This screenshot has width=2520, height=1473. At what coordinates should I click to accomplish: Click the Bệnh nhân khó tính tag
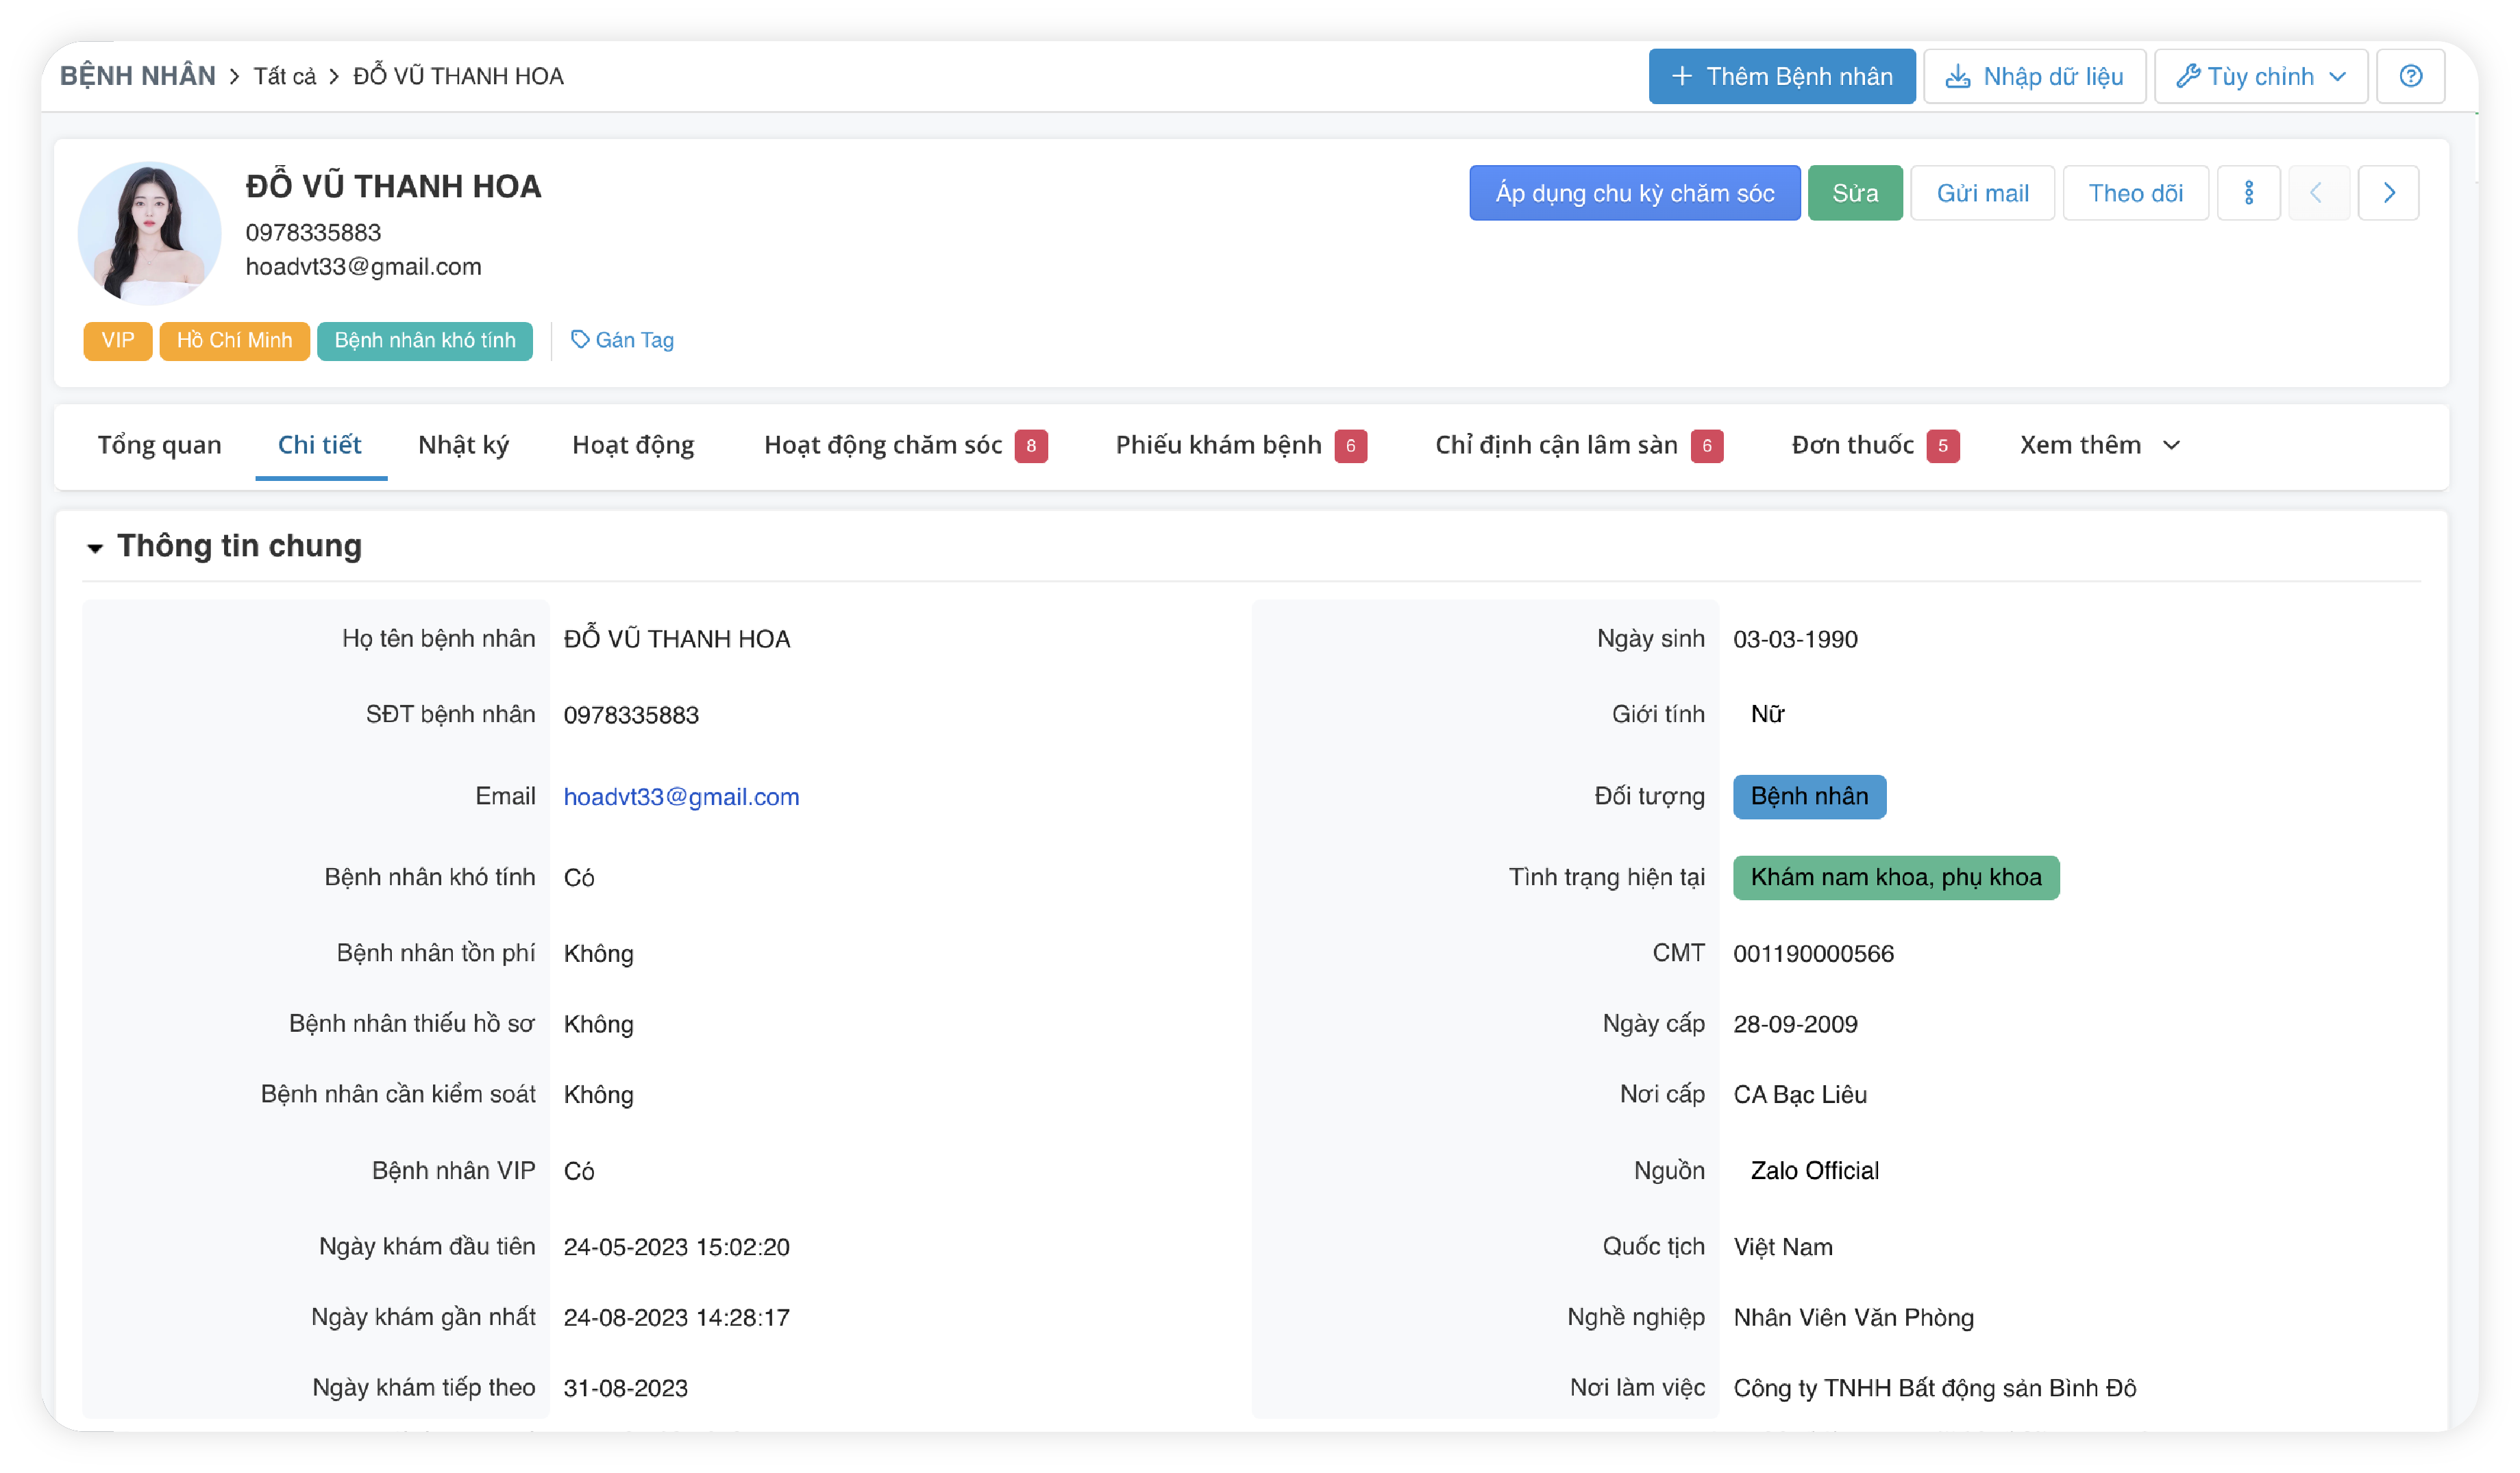click(x=424, y=340)
